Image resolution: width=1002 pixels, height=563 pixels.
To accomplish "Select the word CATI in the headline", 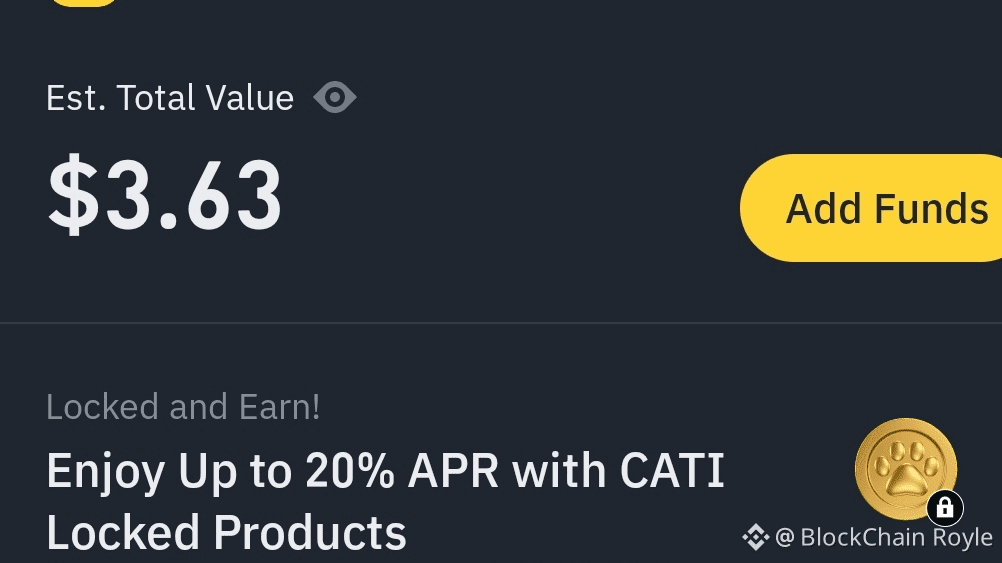I will tap(672, 471).
